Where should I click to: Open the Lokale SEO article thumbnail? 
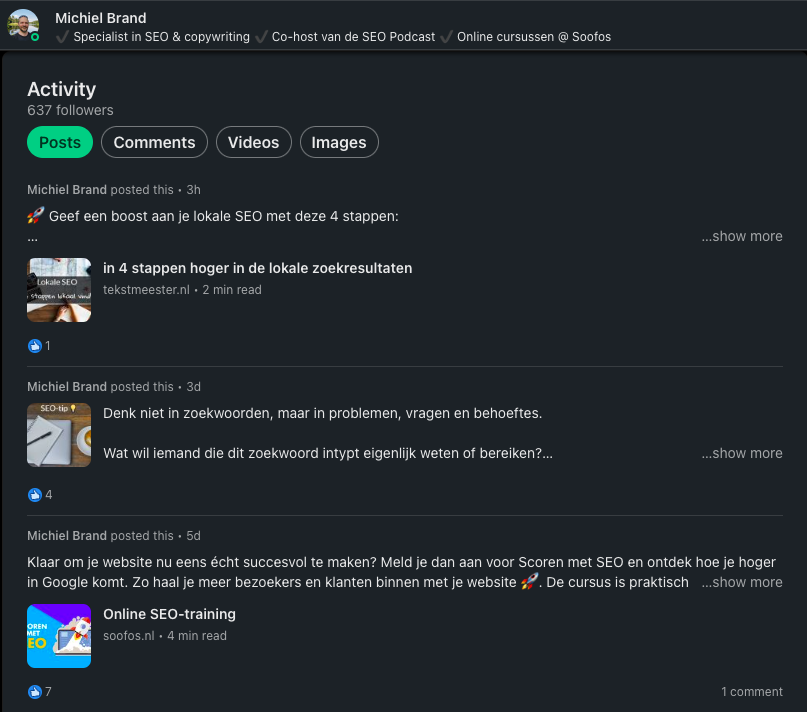pyautogui.click(x=59, y=290)
